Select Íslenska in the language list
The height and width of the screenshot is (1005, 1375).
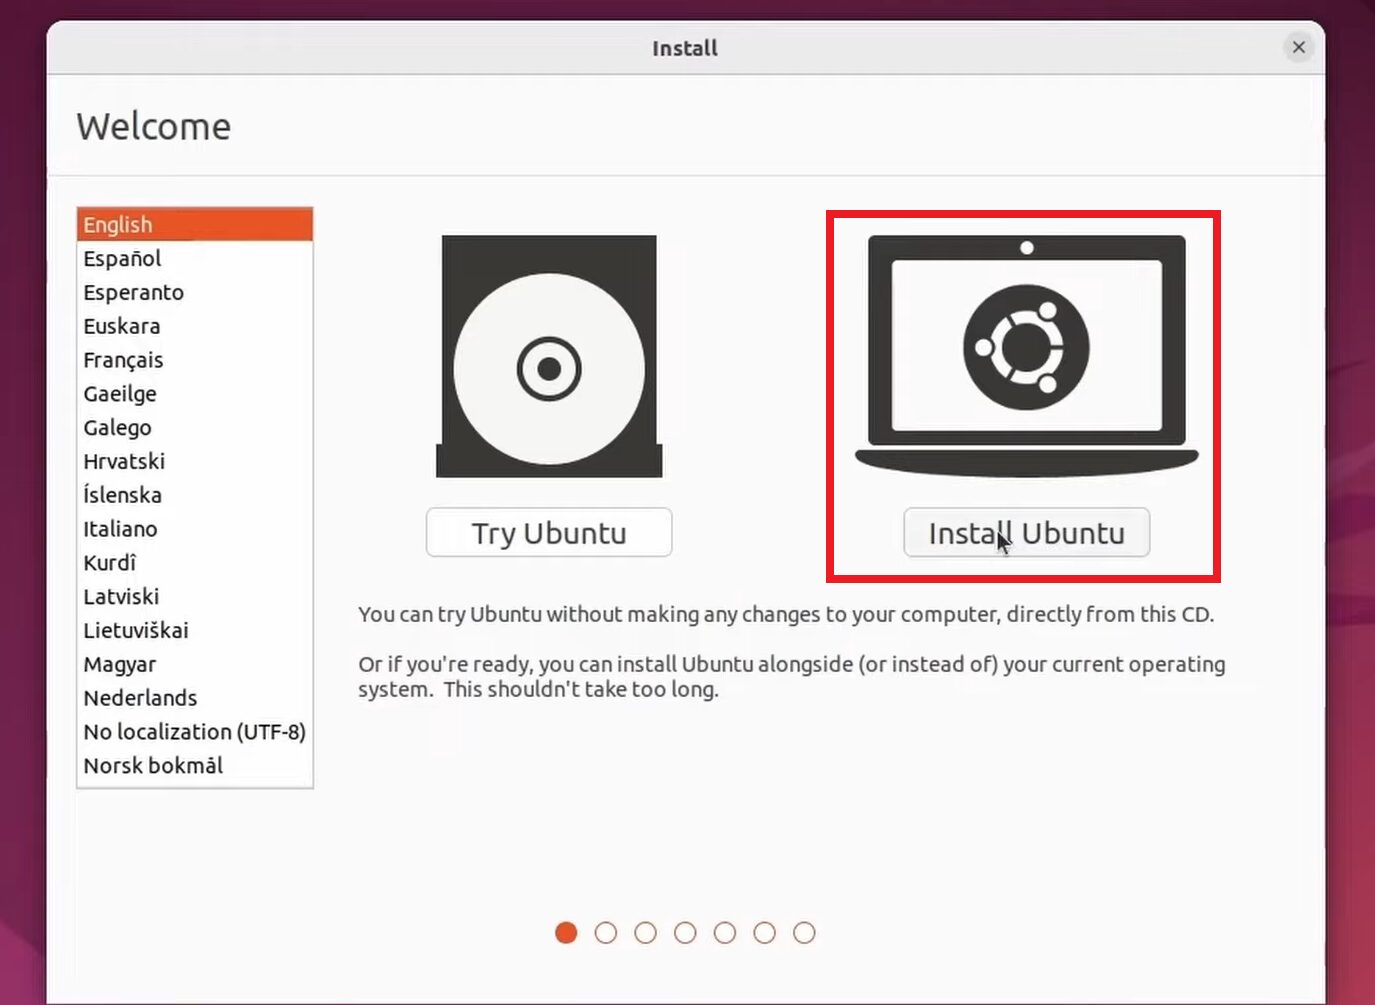(195, 495)
